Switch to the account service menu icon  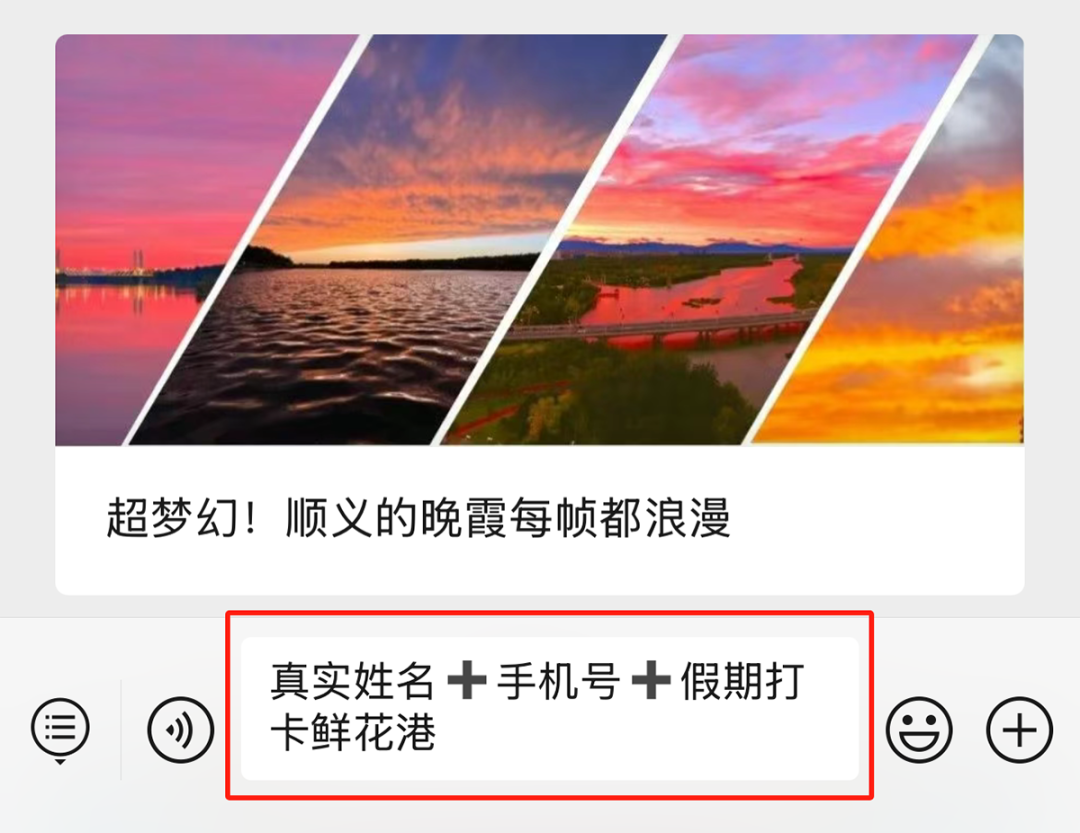point(60,726)
